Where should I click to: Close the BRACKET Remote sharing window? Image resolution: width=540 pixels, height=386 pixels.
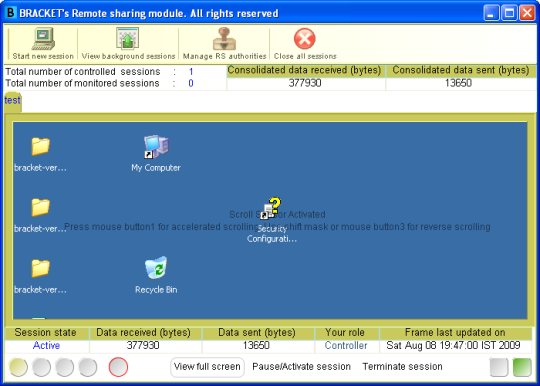527,13
